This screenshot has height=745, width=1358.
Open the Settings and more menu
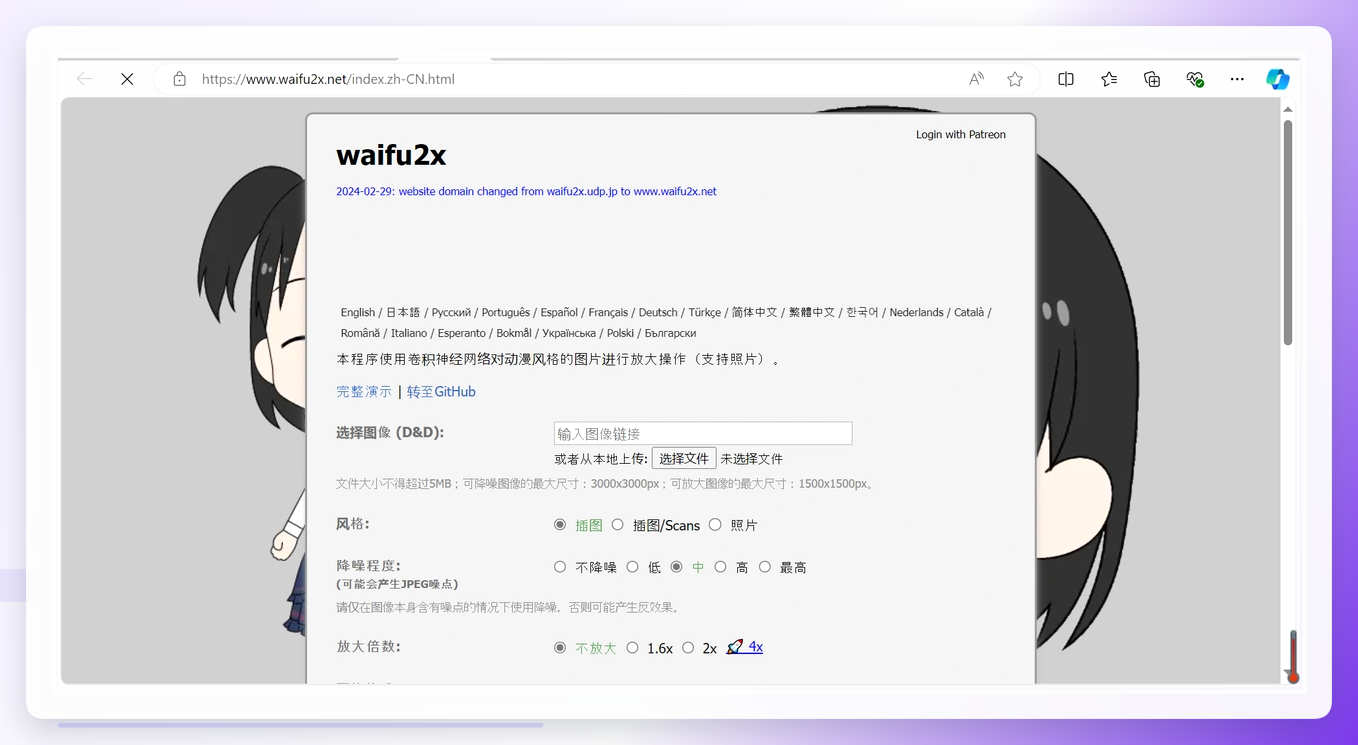1237,79
